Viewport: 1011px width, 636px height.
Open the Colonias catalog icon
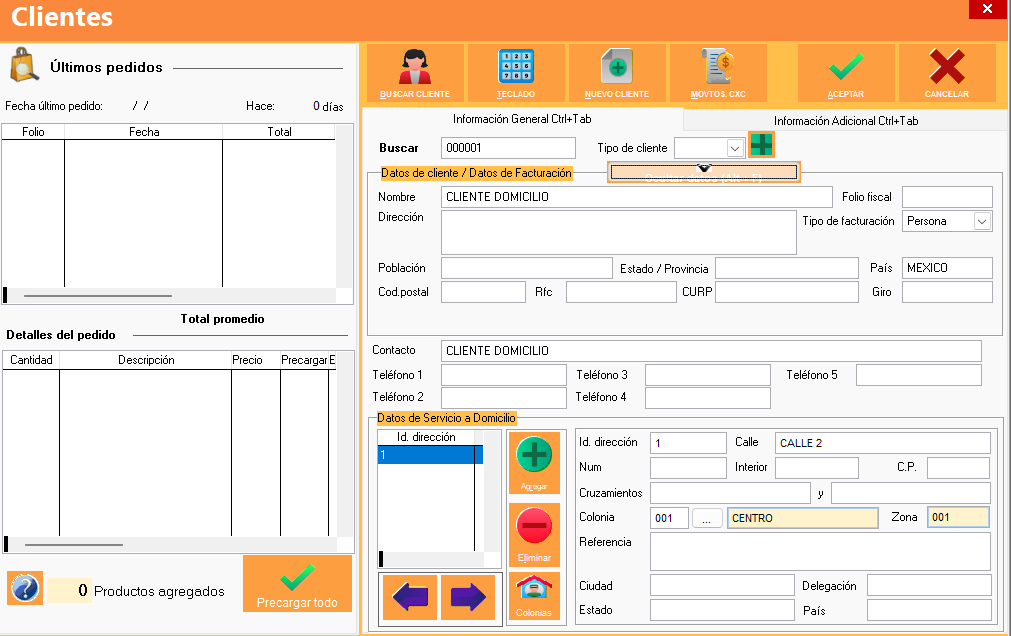click(534, 596)
